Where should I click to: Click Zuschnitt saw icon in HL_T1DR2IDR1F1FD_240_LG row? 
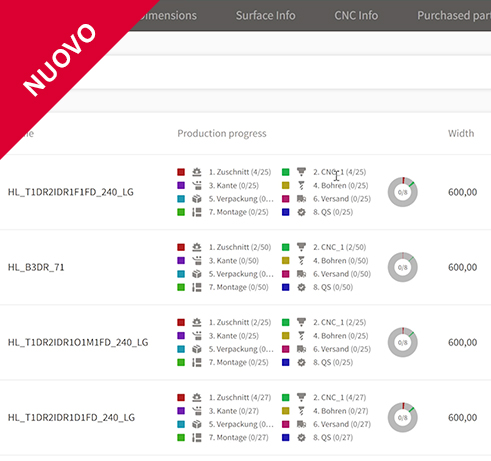[197, 172]
